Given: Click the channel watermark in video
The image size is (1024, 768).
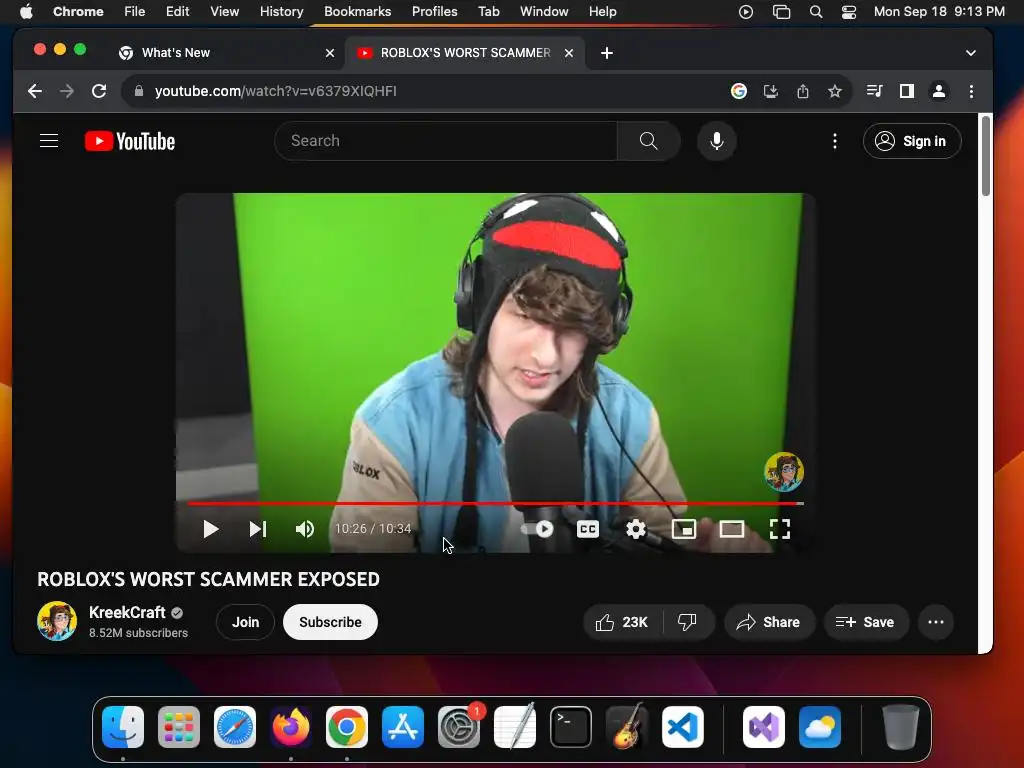Looking at the screenshot, I should pos(784,472).
